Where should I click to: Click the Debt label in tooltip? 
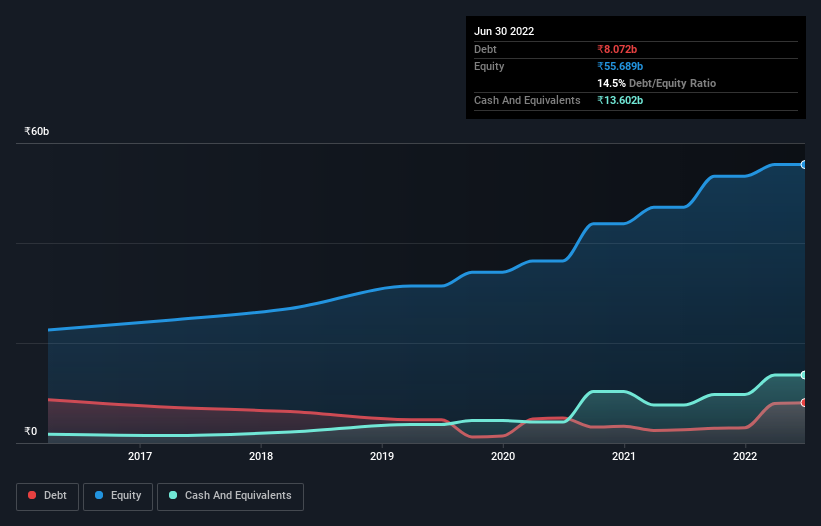click(485, 49)
